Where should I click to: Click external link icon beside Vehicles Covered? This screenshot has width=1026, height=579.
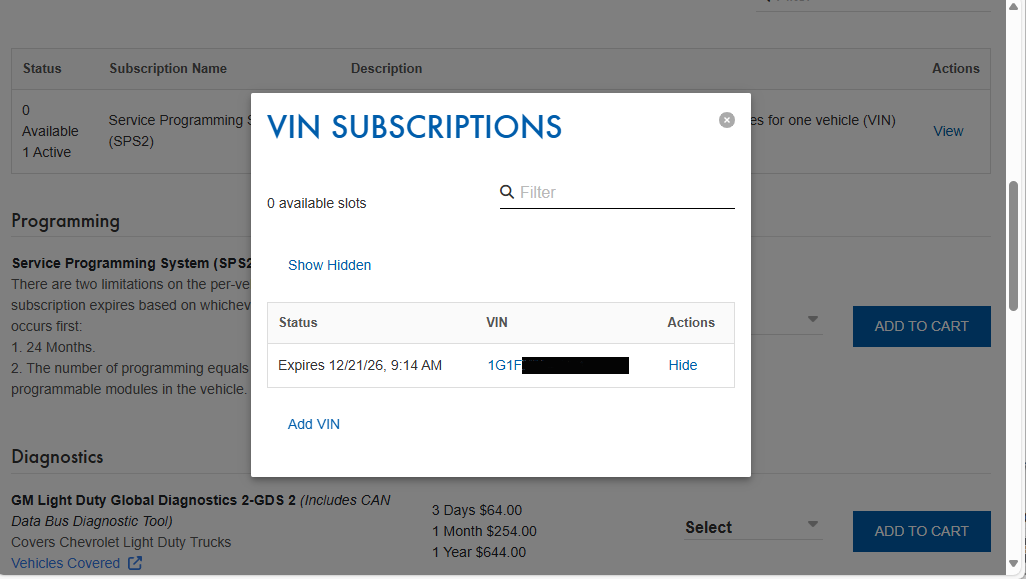tap(135, 563)
